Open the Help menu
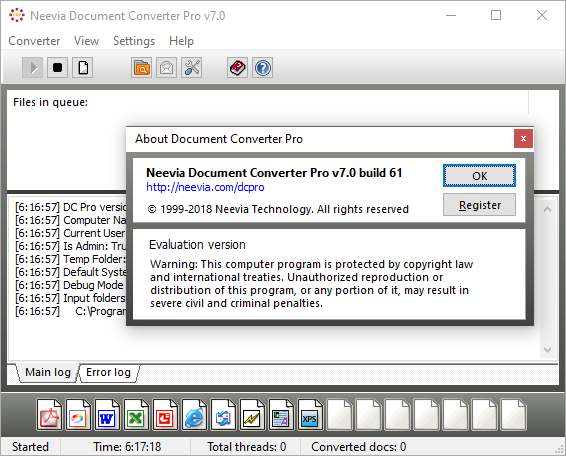 (x=181, y=41)
